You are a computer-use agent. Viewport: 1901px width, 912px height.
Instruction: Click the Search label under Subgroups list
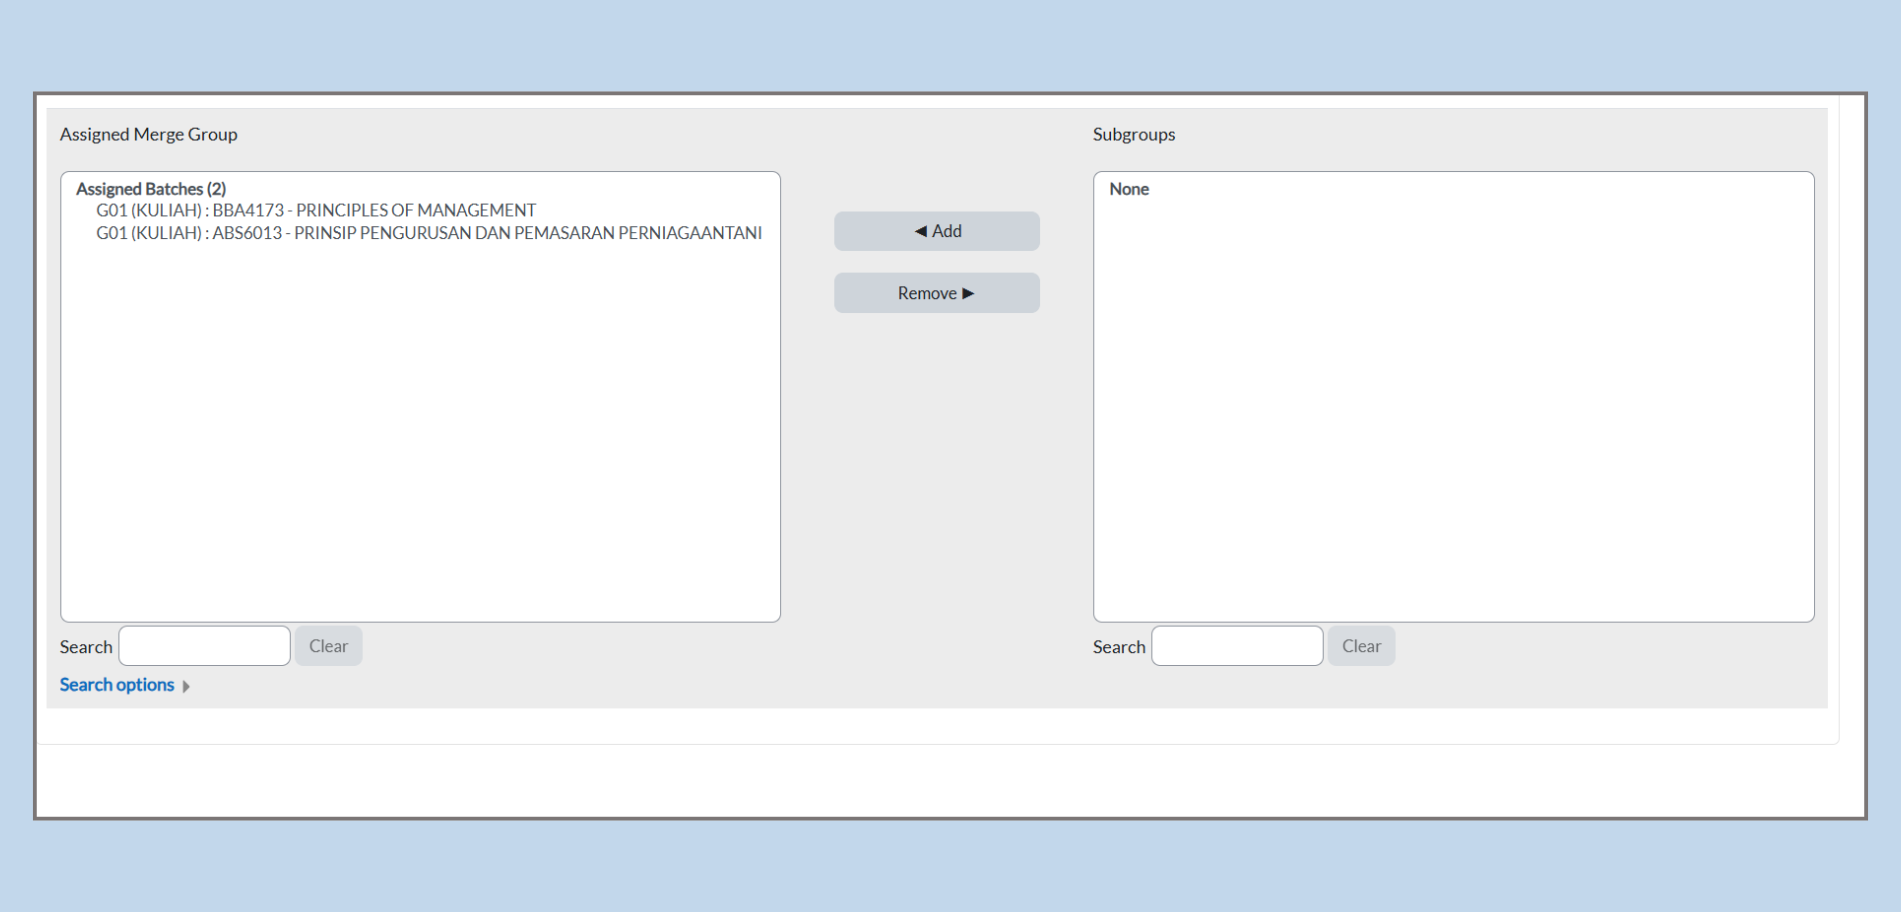coord(1119,647)
